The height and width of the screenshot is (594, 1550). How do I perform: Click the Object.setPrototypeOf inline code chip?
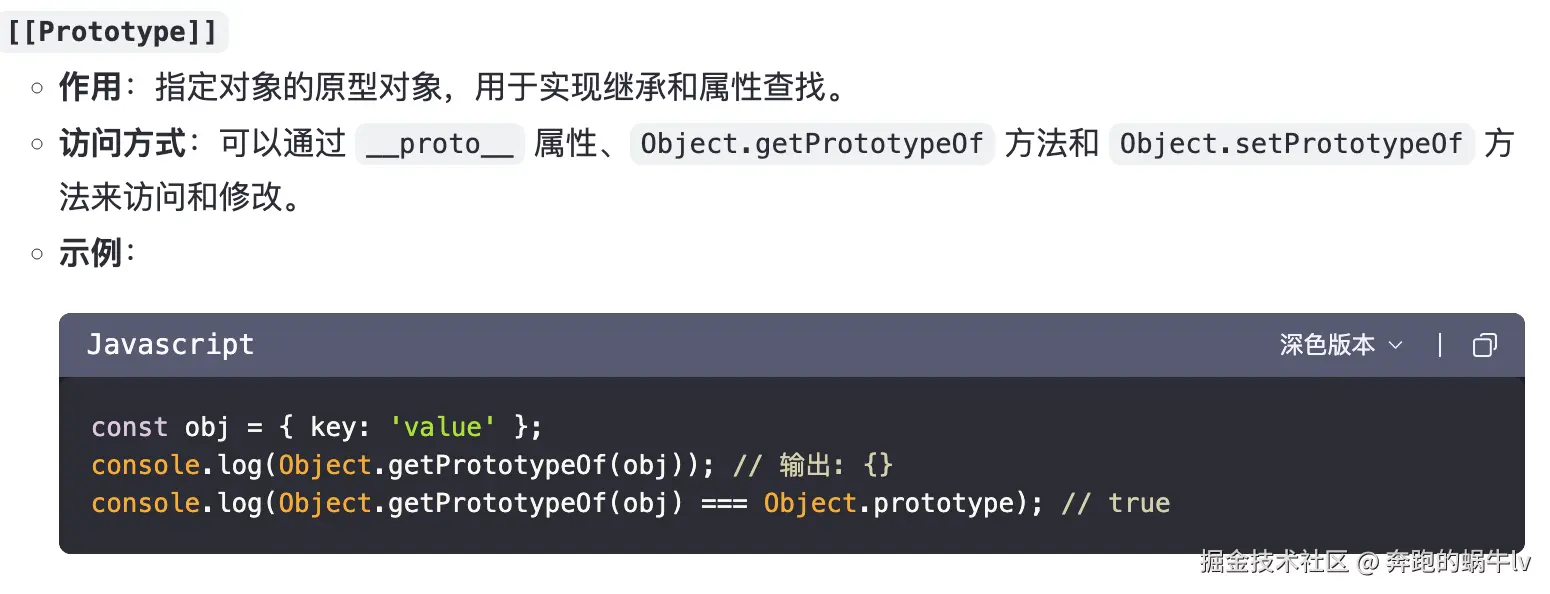(1291, 144)
